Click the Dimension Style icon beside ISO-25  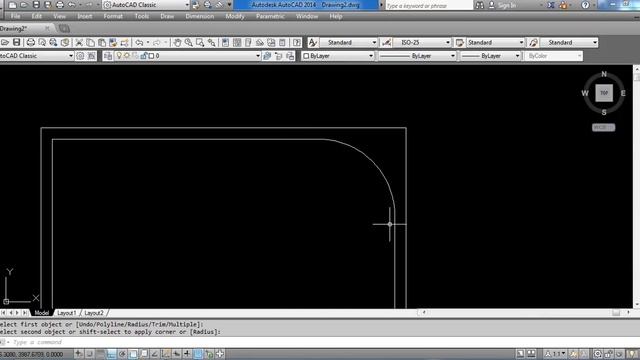[386, 42]
